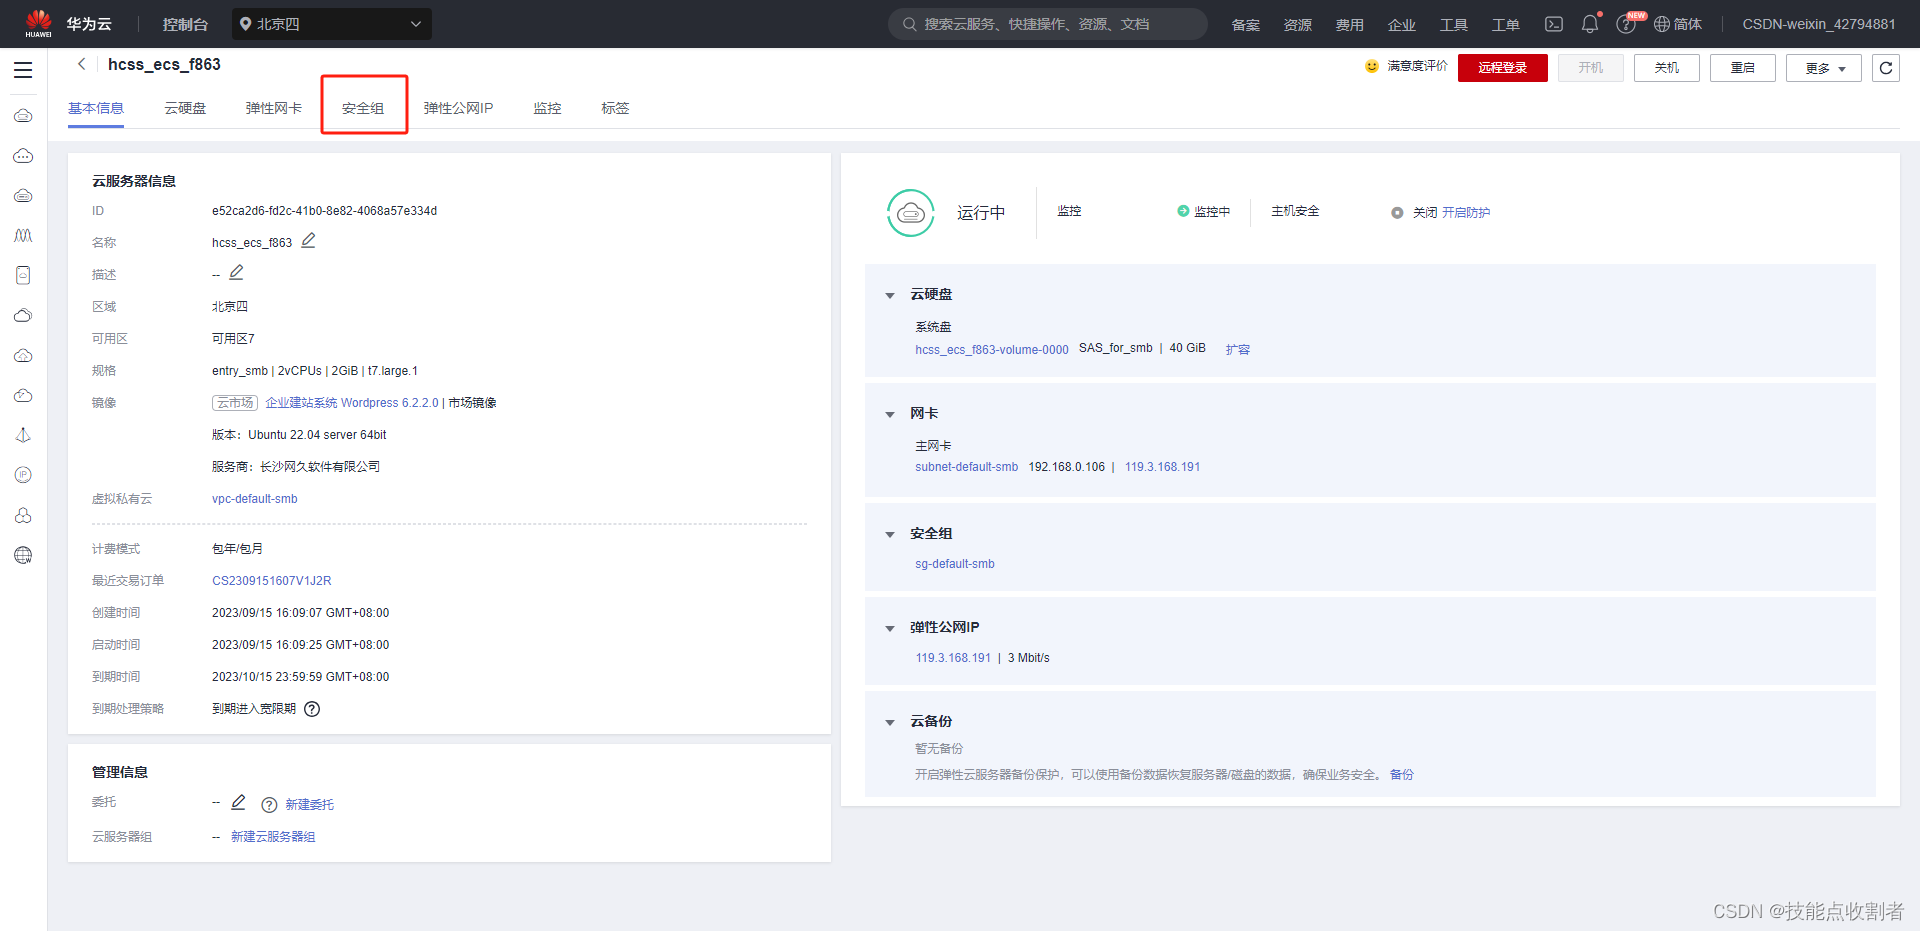Collapse the 网卡 section
The image size is (1920, 931).
890,414
